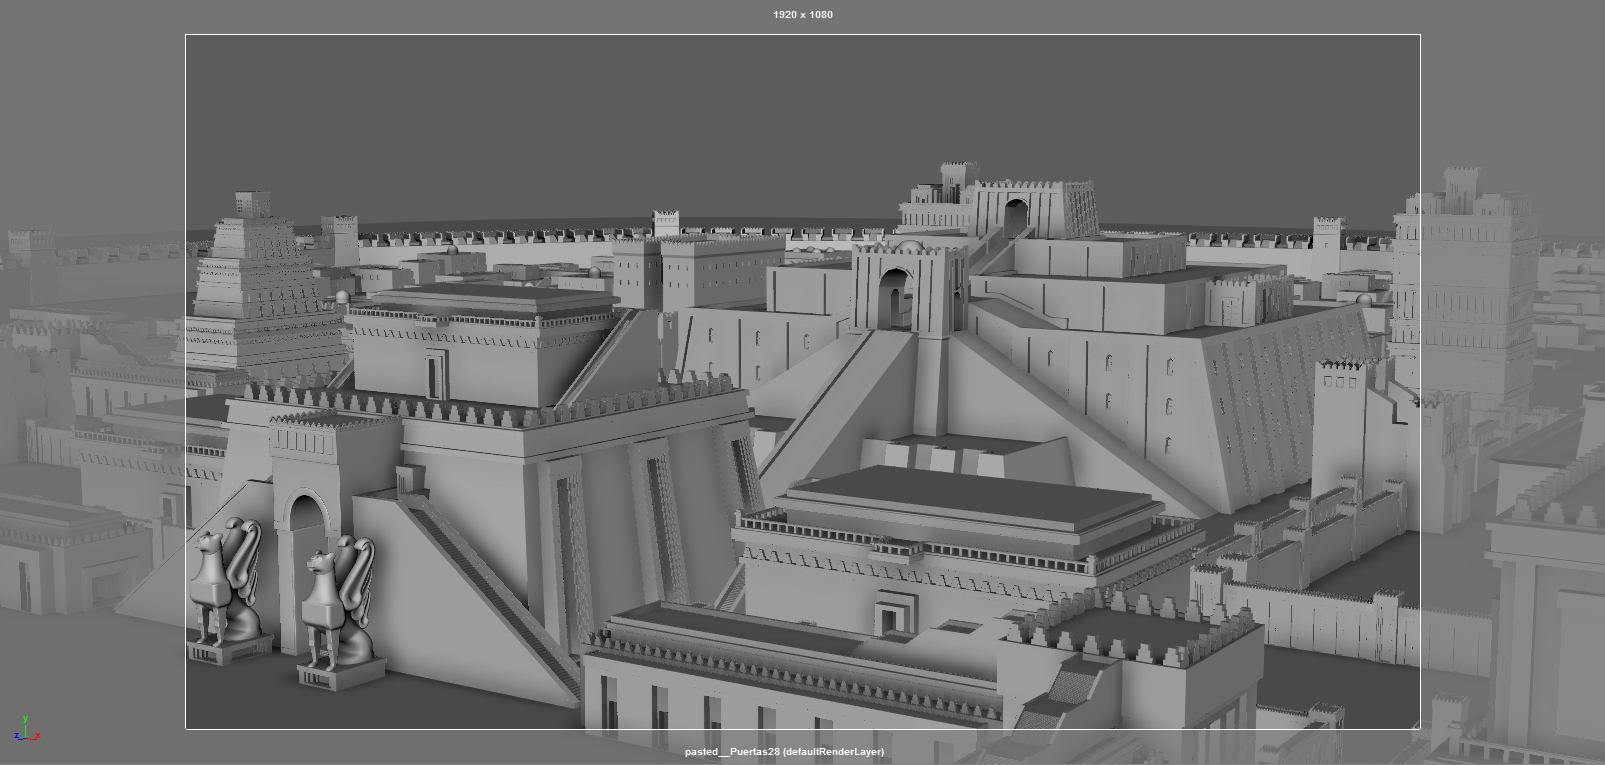The image size is (1605, 765).
Task: Click the 1920 x 1080 resolution gate label
Action: pyautogui.click(x=802, y=15)
